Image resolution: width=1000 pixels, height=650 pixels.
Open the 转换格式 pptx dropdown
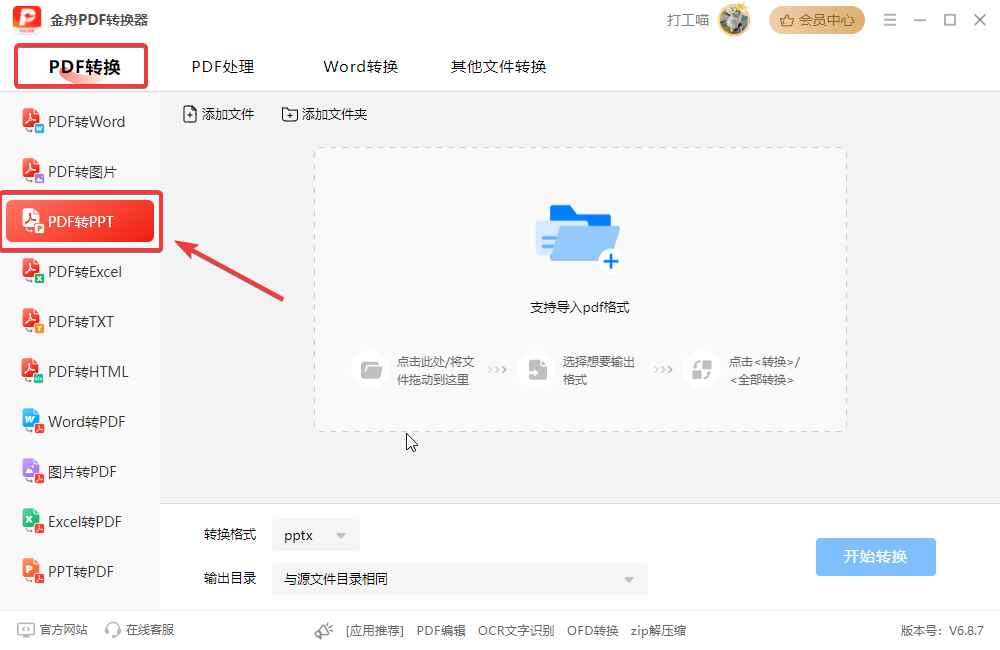pos(316,535)
